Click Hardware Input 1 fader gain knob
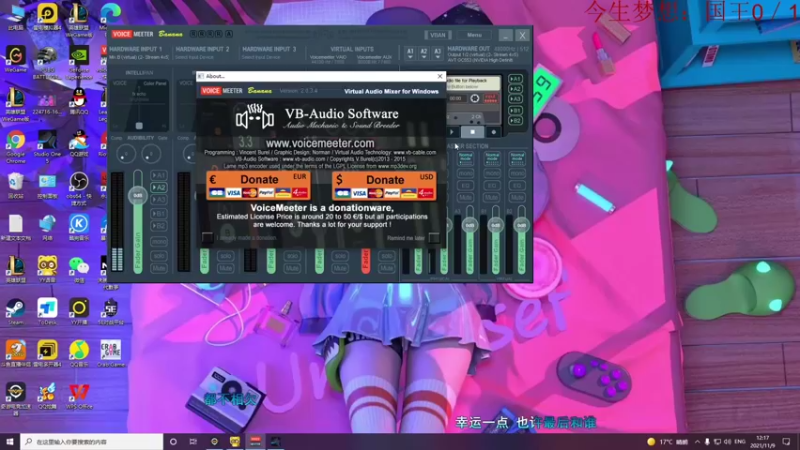The height and width of the screenshot is (450, 800). [138, 195]
